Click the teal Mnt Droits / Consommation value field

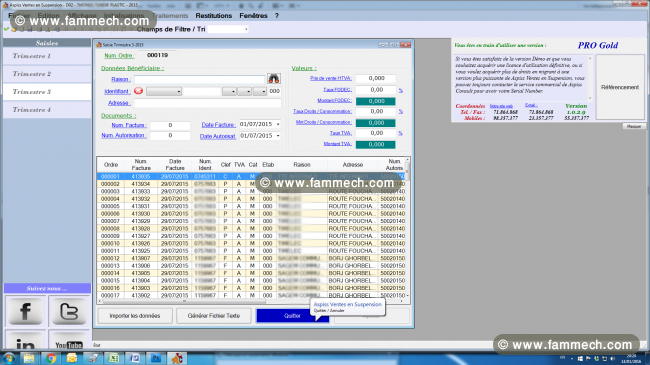376,123
